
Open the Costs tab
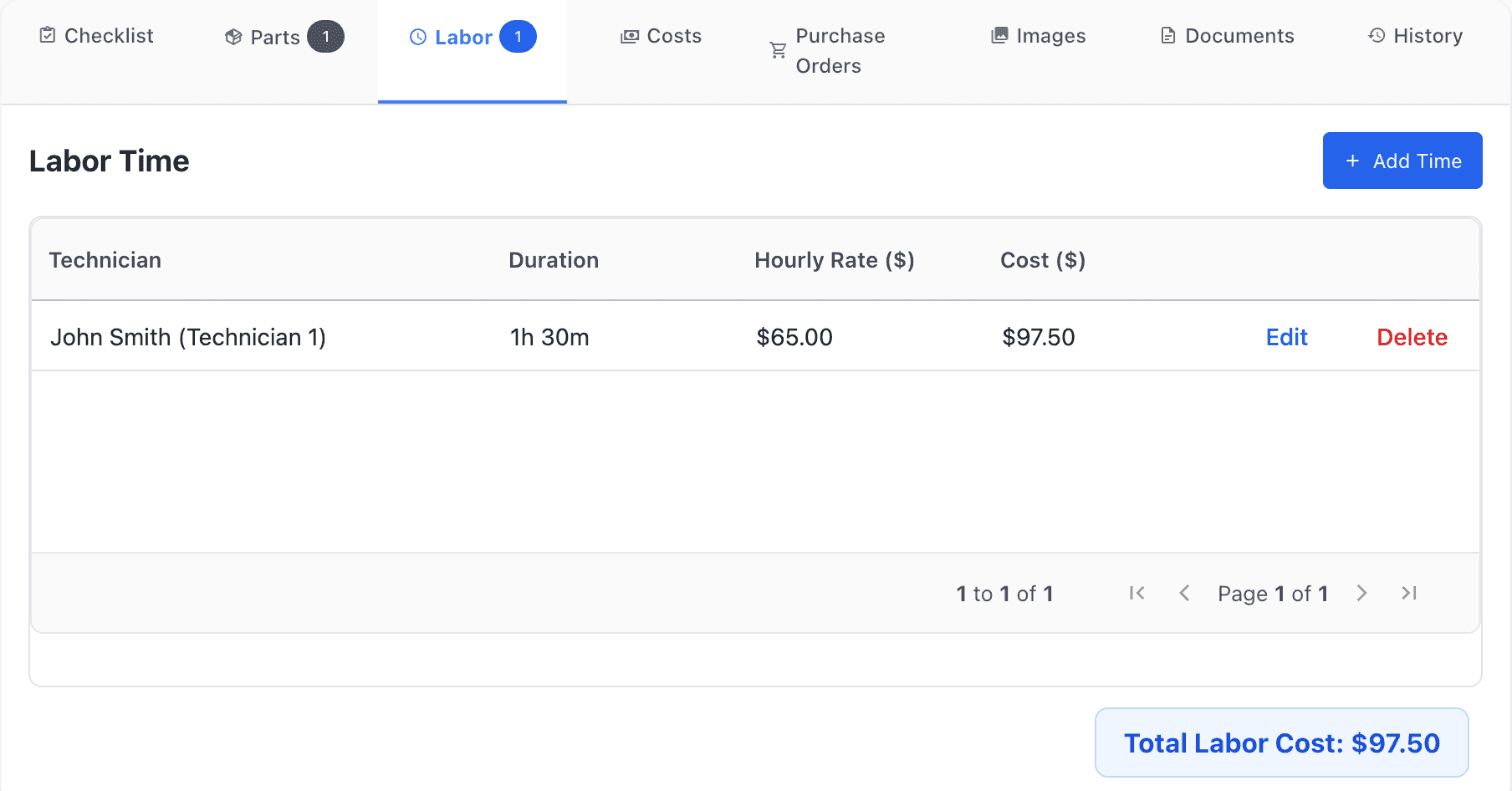tap(661, 37)
